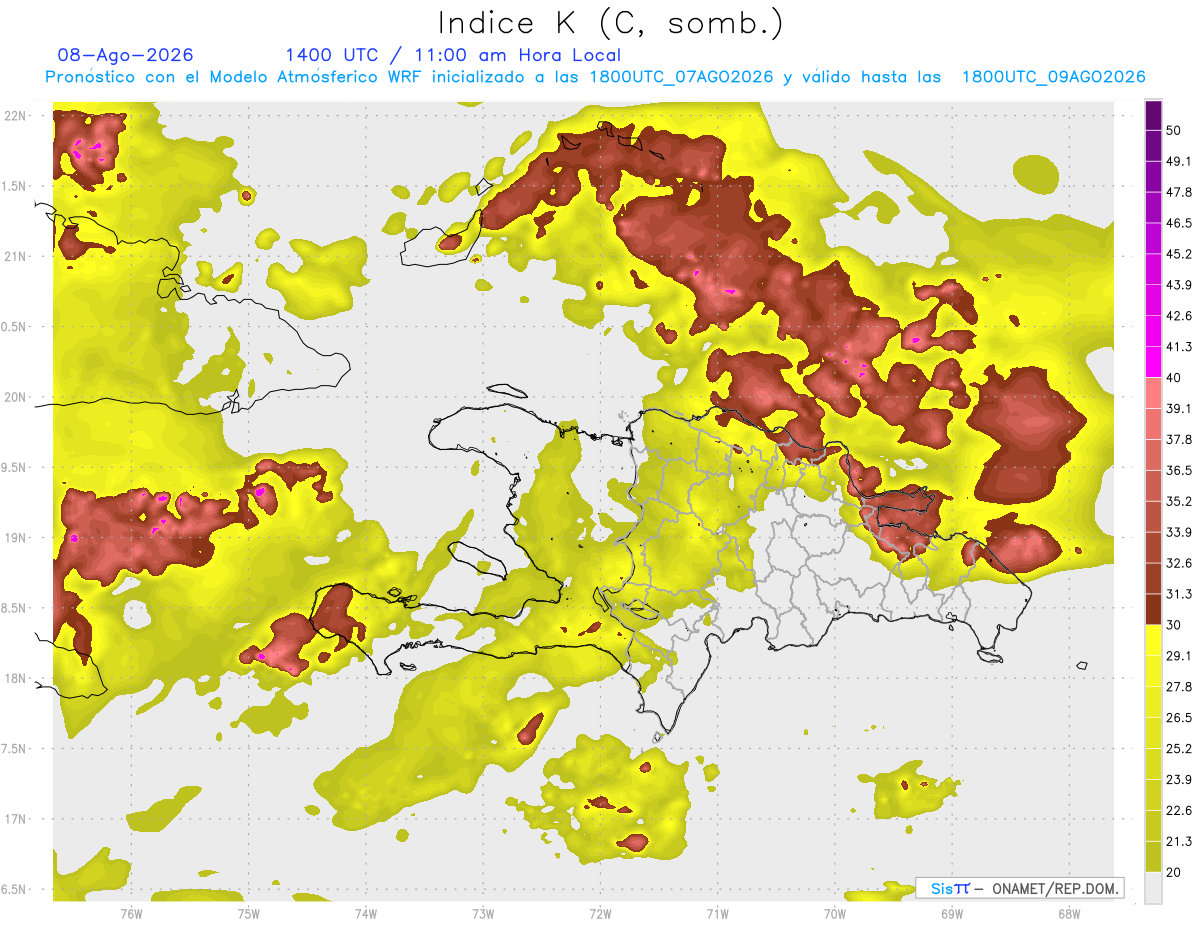Click the '75W' longitude label
Viewport: 1200px width, 927px height.
click(x=249, y=913)
